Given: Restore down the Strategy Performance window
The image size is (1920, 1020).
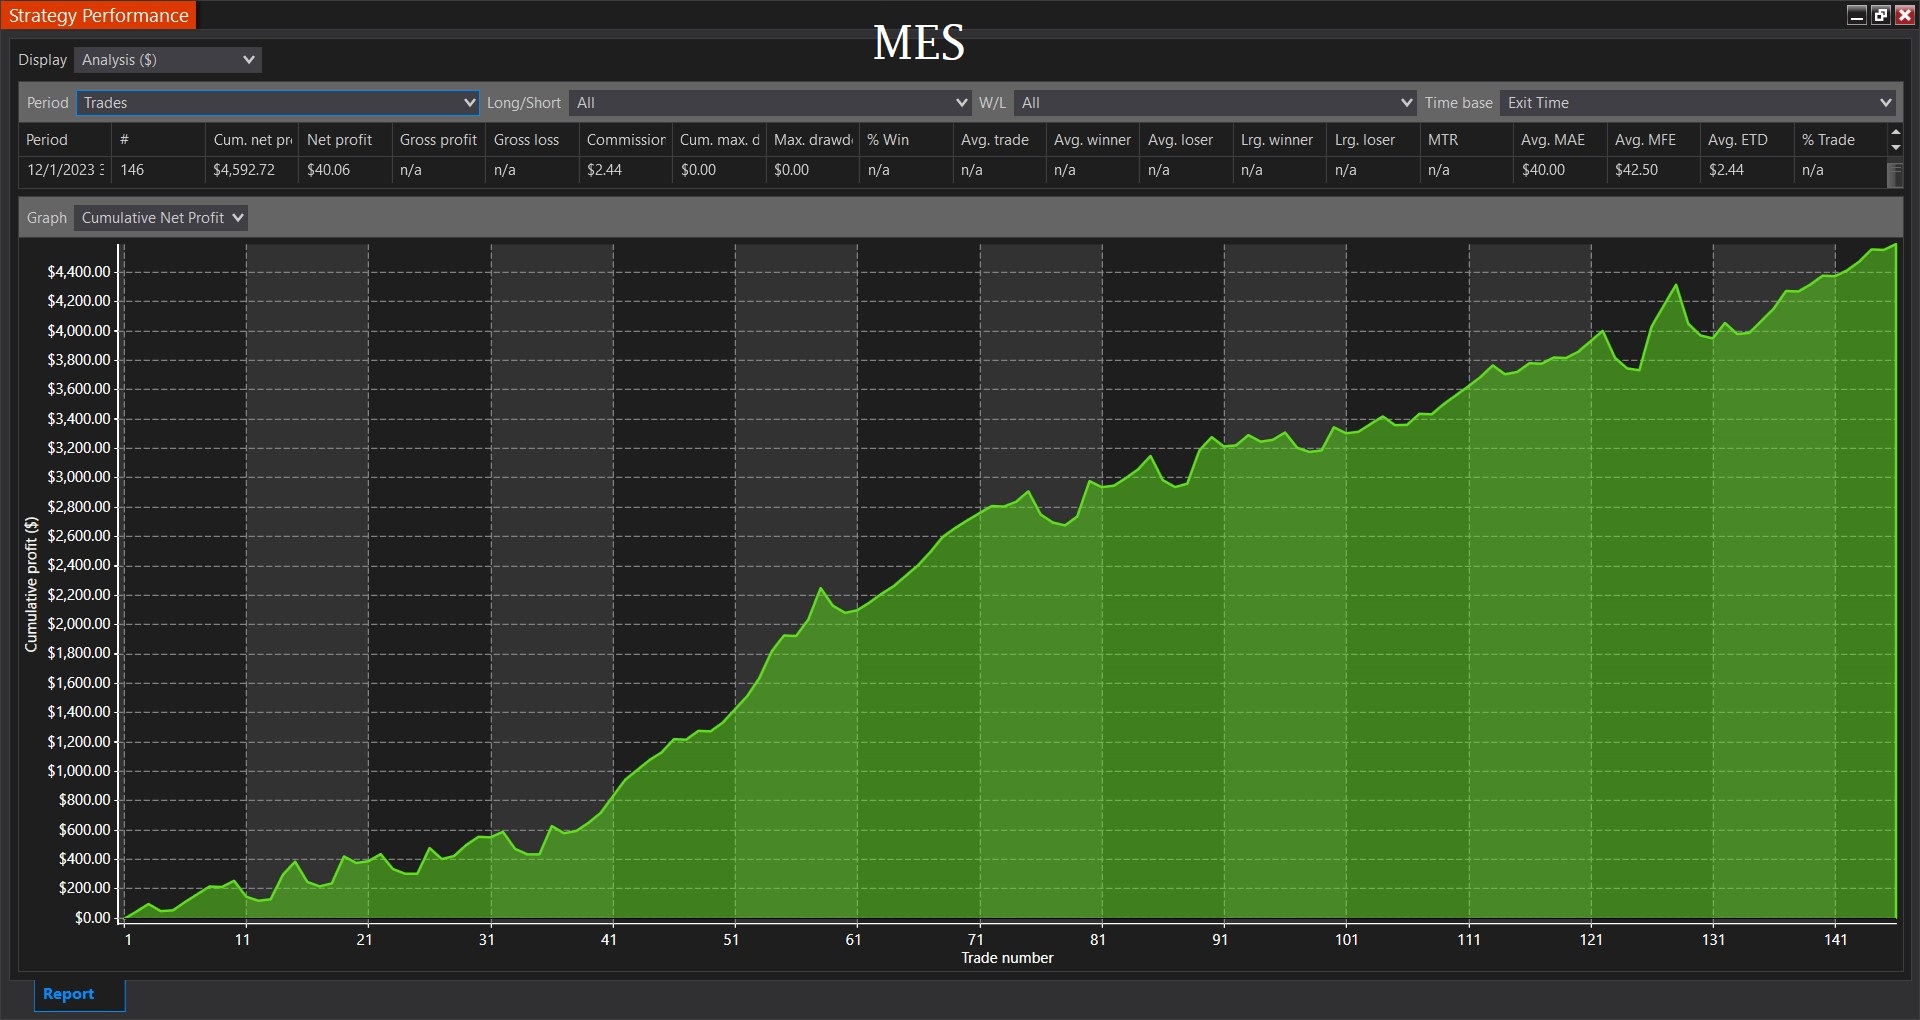Looking at the screenshot, I should click(1881, 15).
